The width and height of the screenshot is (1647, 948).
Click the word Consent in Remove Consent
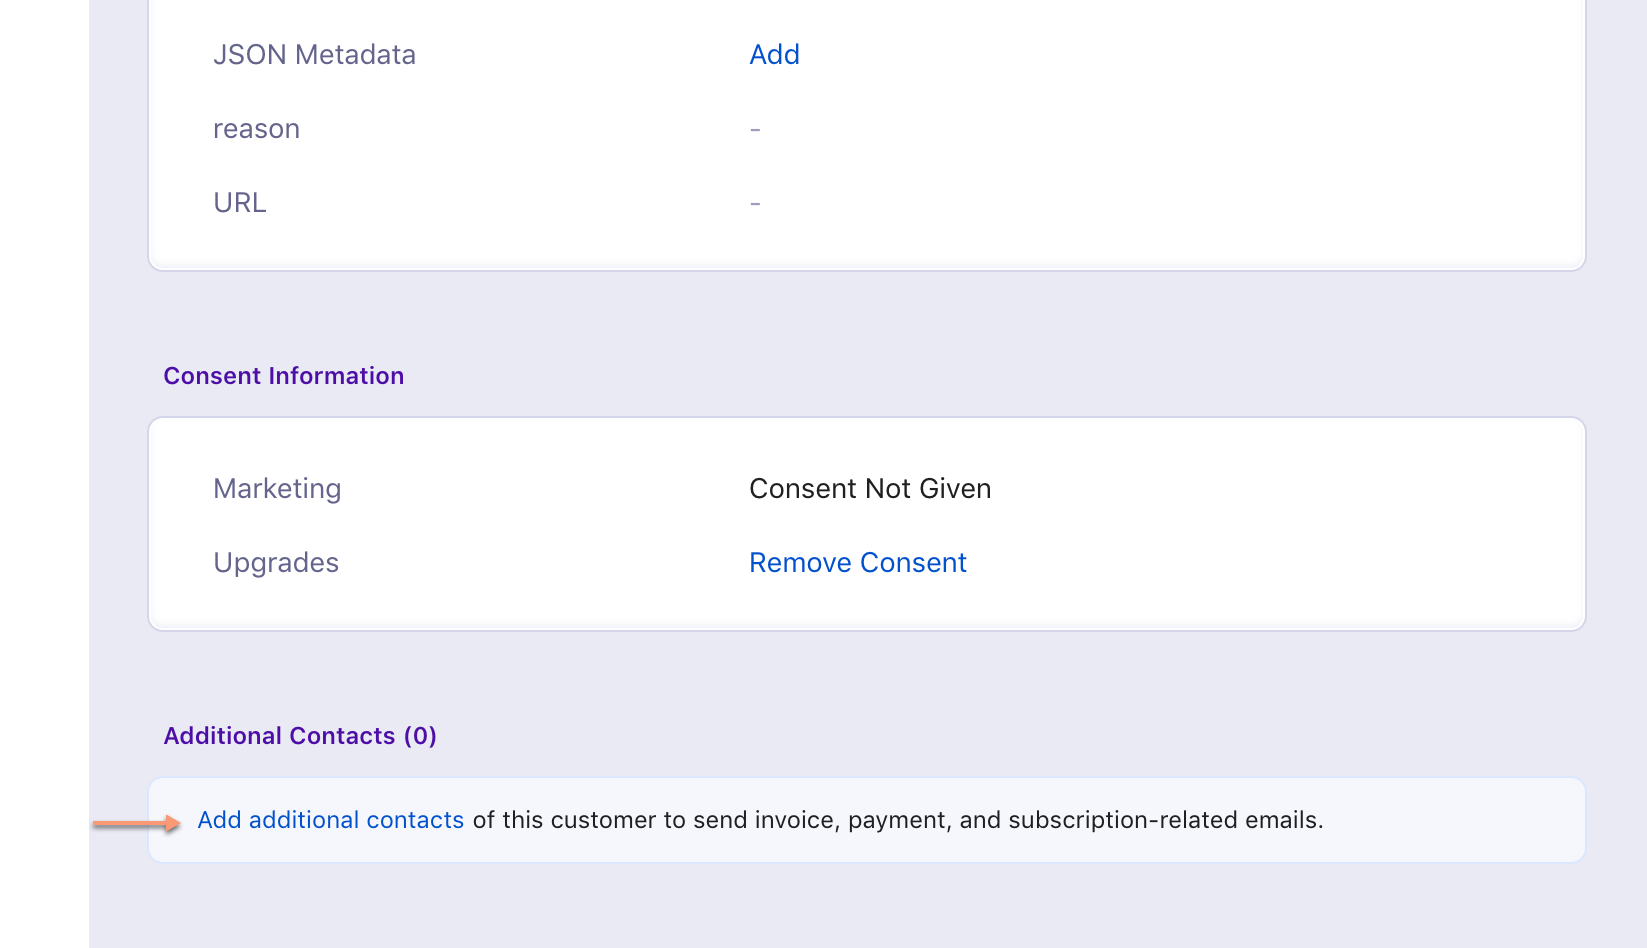(x=913, y=563)
